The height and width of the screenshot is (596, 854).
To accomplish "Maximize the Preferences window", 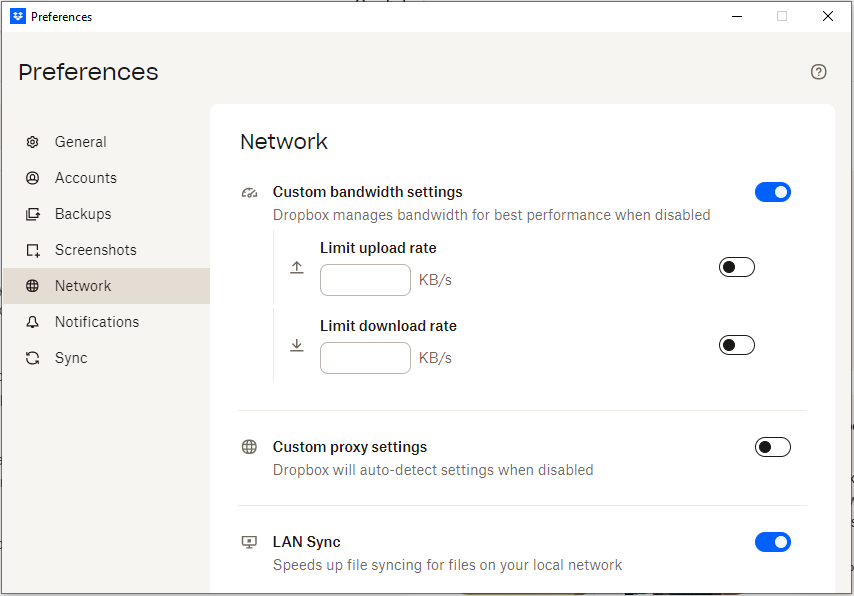I will click(782, 16).
